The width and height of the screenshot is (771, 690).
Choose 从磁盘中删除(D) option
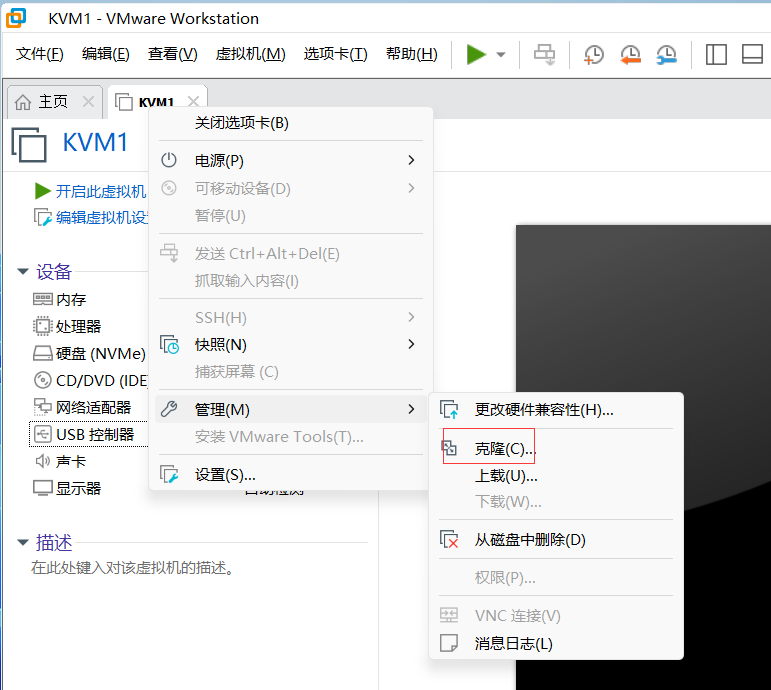(556, 540)
